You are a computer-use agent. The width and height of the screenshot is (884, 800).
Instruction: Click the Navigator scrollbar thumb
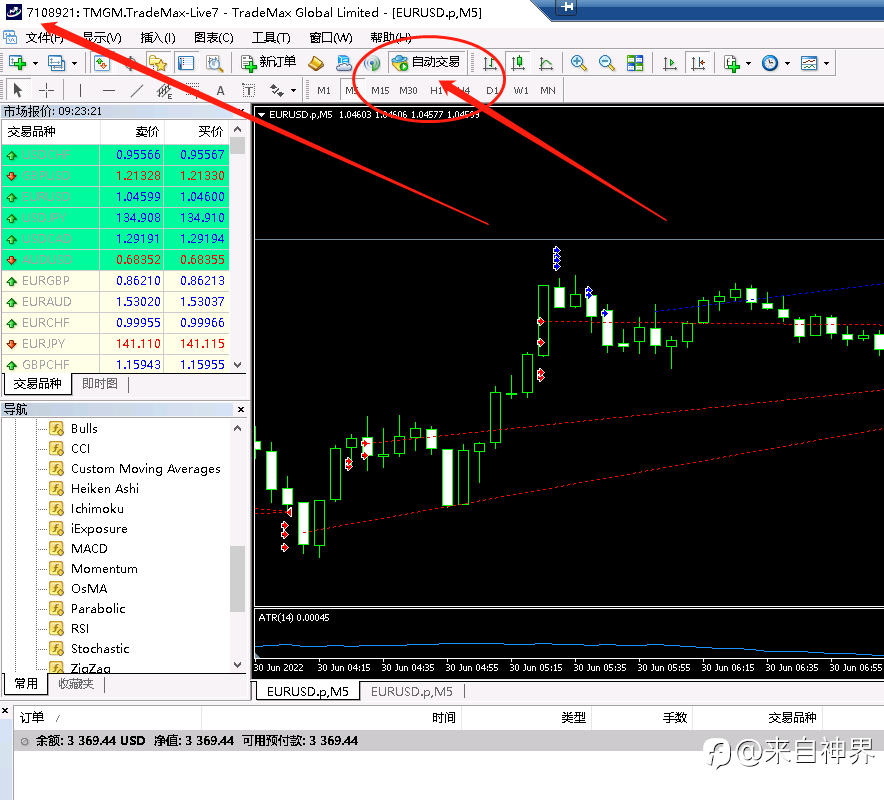click(x=238, y=578)
